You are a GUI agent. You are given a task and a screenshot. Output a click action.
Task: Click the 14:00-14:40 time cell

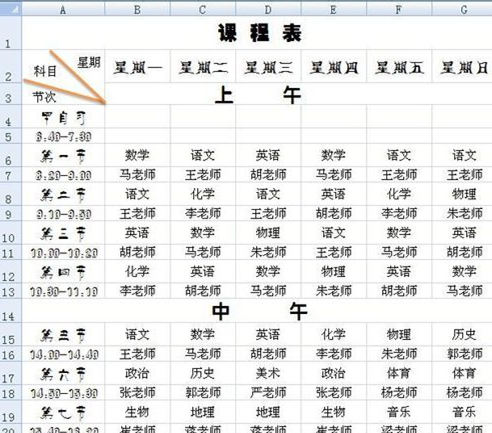(x=63, y=353)
